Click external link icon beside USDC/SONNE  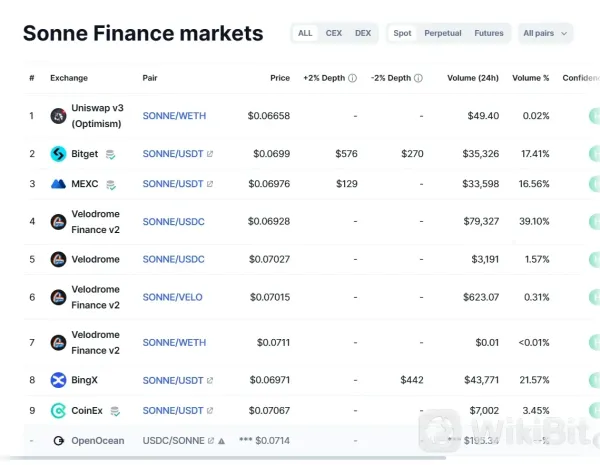click(211, 441)
